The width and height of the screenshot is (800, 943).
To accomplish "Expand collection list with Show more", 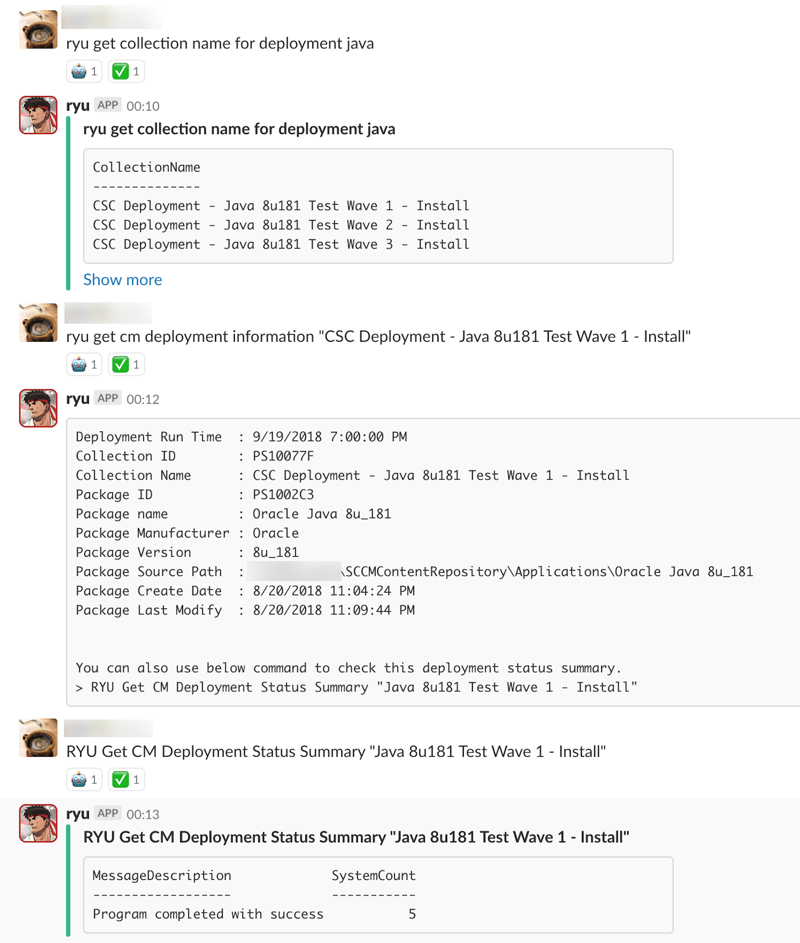I will (x=123, y=280).
